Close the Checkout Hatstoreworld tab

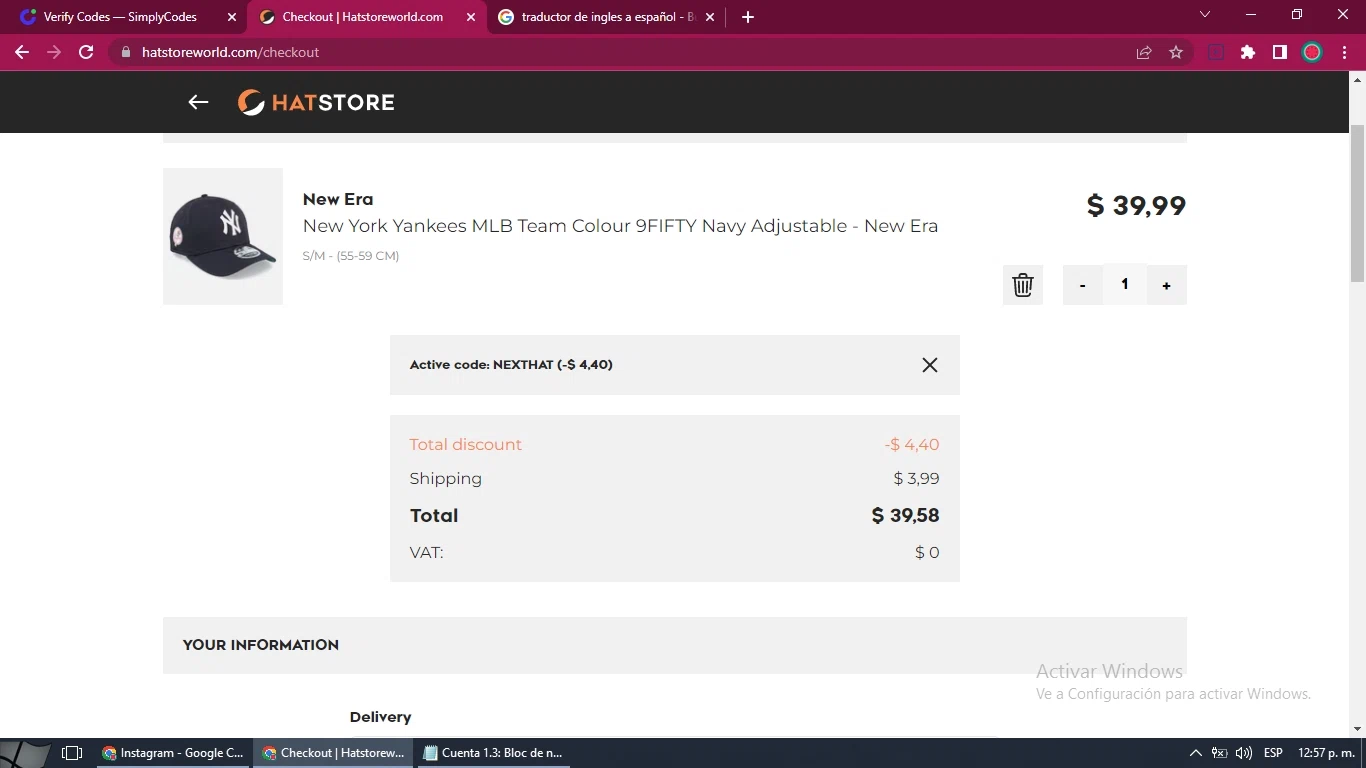(x=471, y=17)
